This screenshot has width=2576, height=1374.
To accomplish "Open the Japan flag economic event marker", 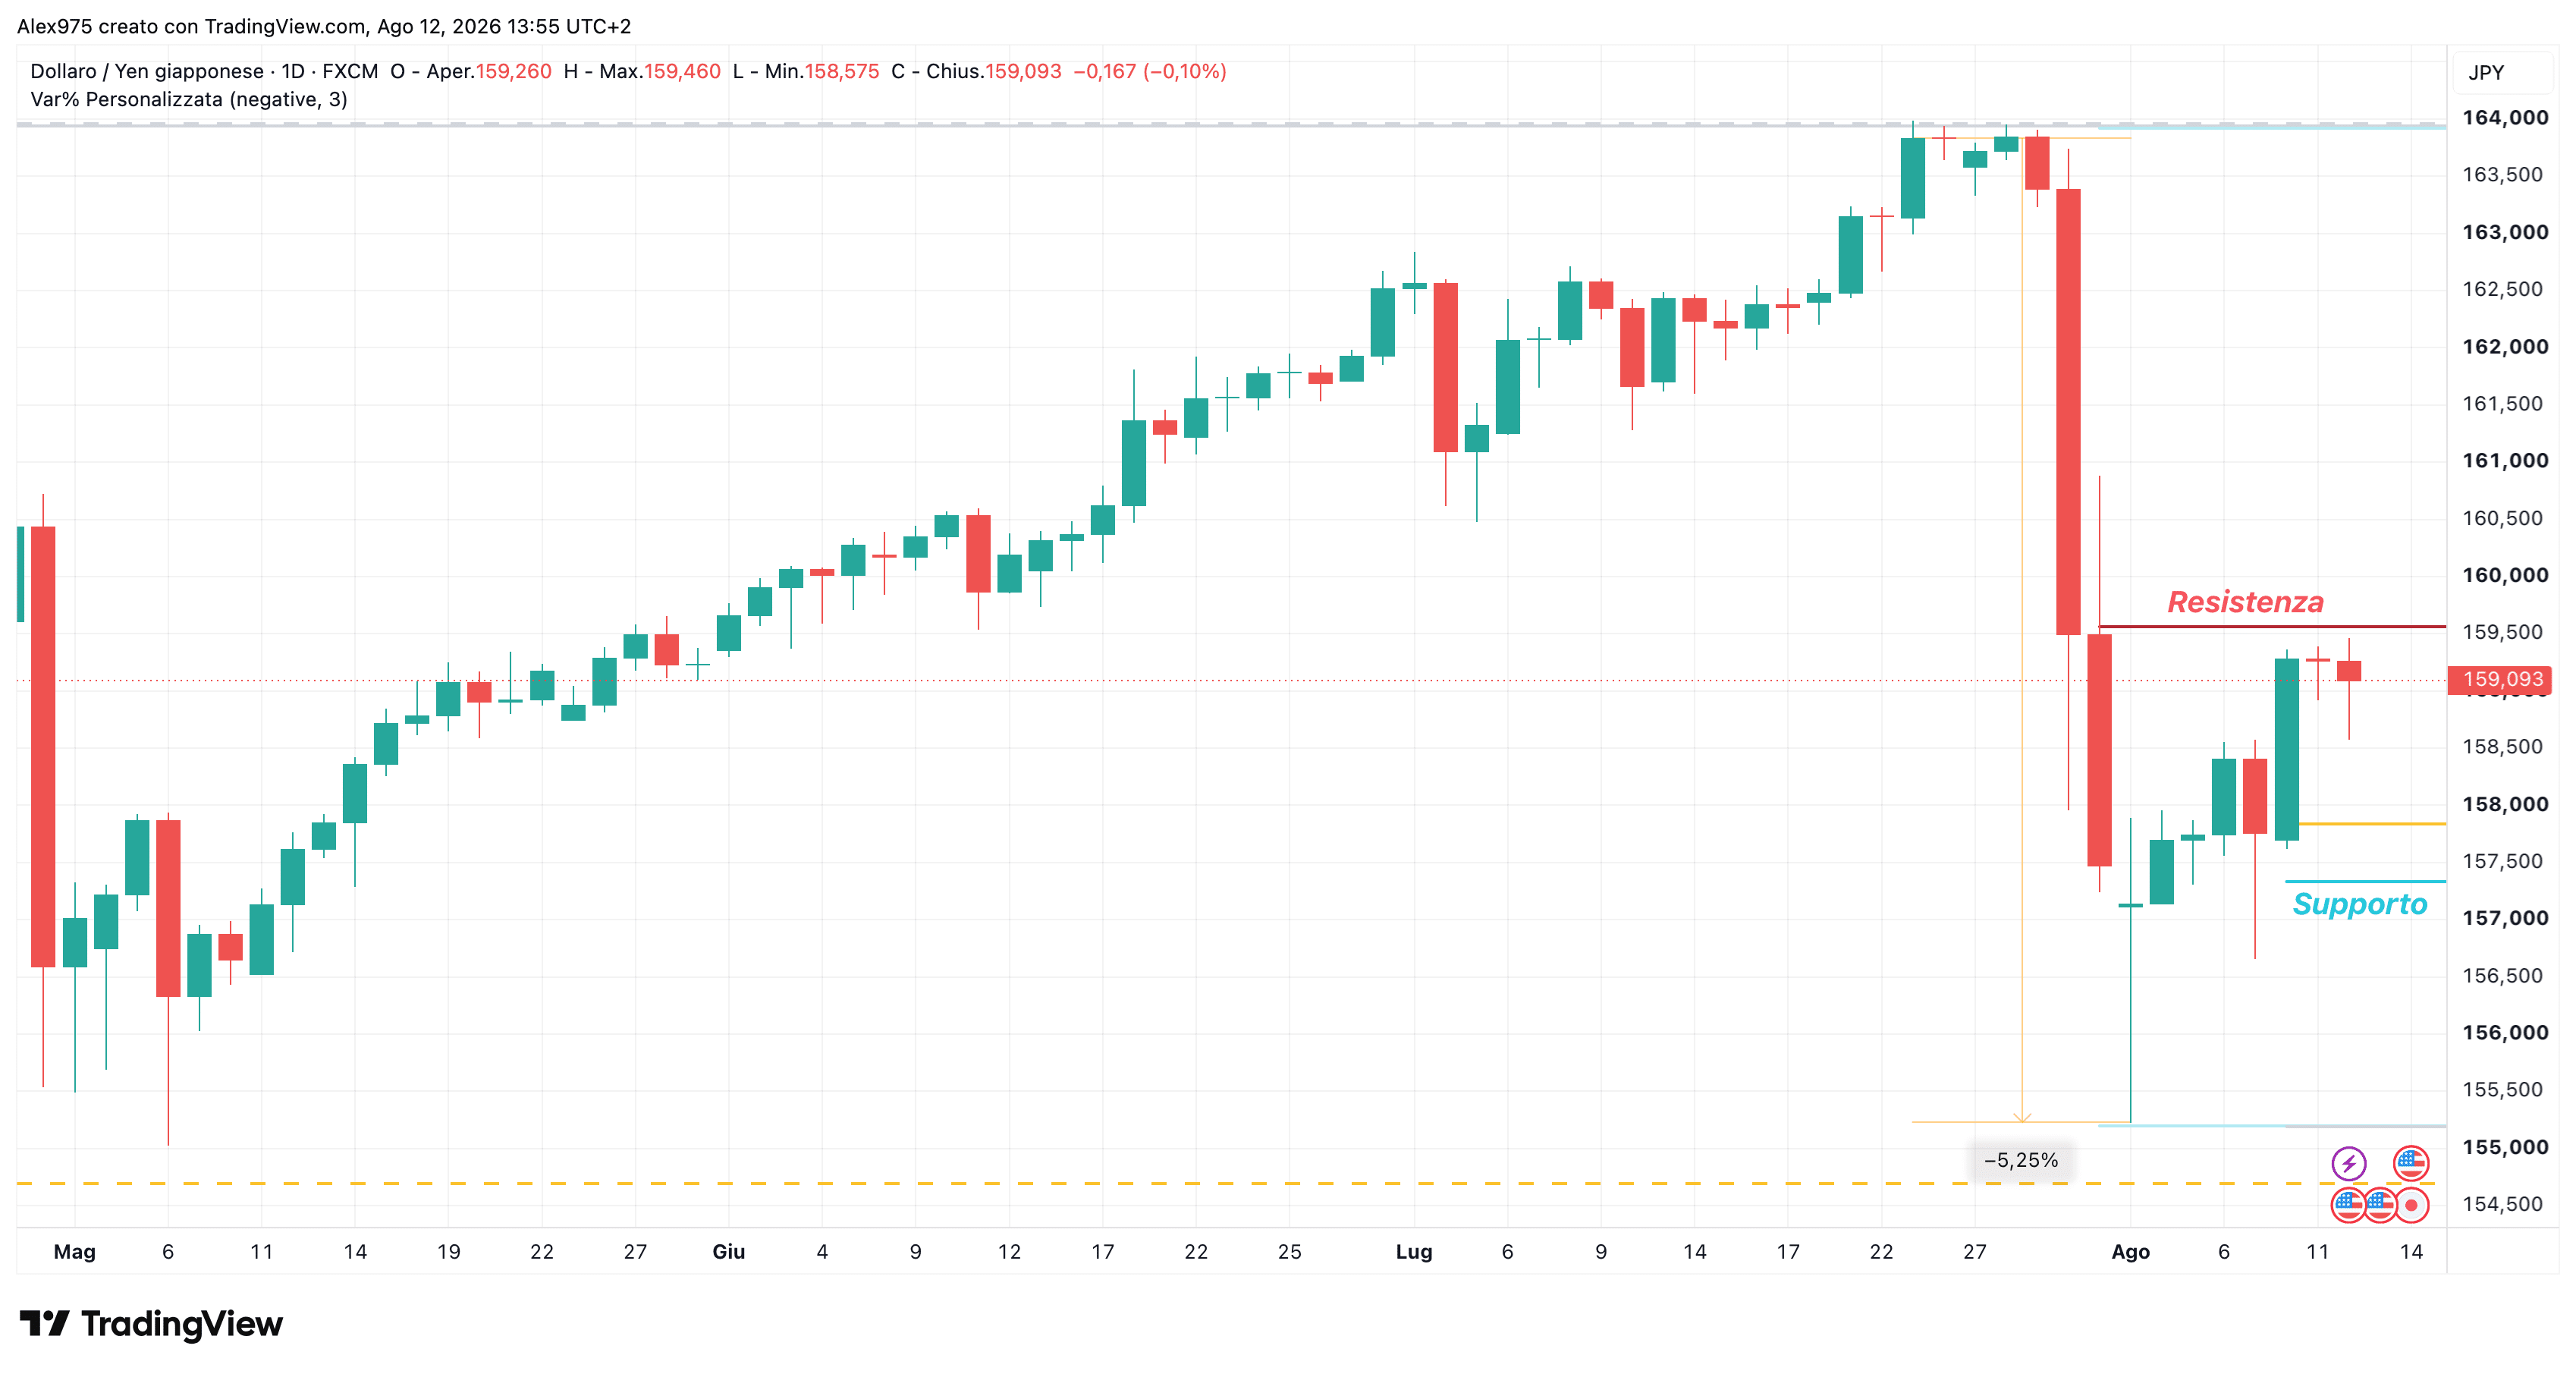I will click(2411, 1205).
